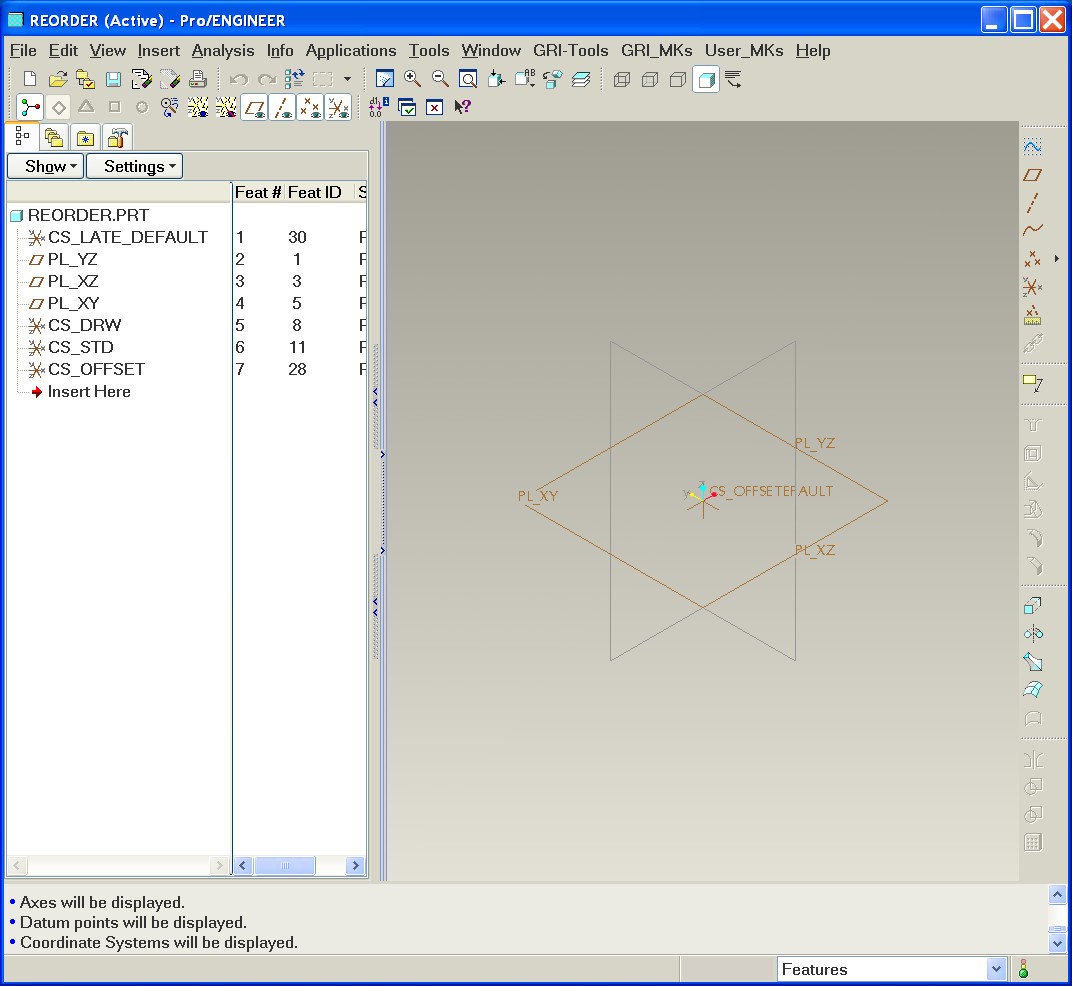Open the dropdown arrow beside the selection box icon
The height and width of the screenshot is (986, 1072).
tap(347, 79)
